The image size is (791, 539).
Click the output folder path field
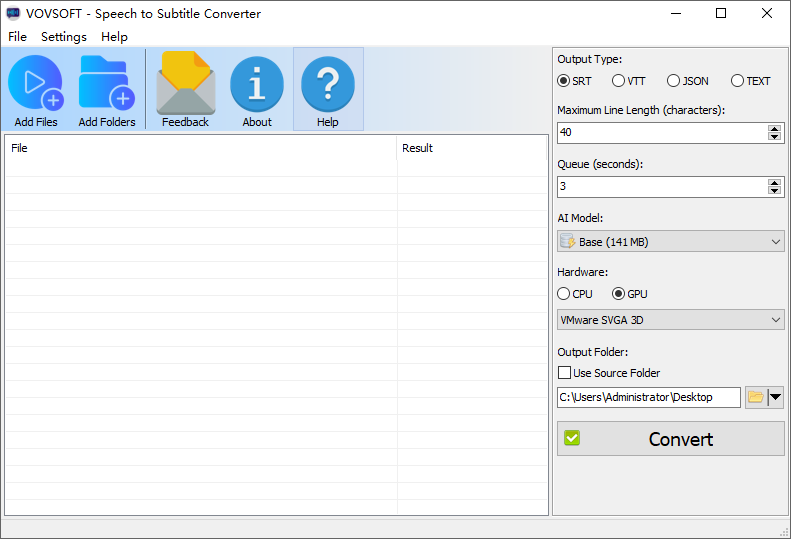(x=649, y=397)
